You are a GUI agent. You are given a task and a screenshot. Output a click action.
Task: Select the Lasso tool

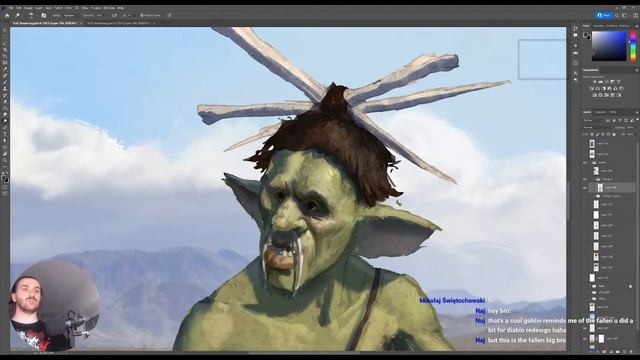coord(5,43)
